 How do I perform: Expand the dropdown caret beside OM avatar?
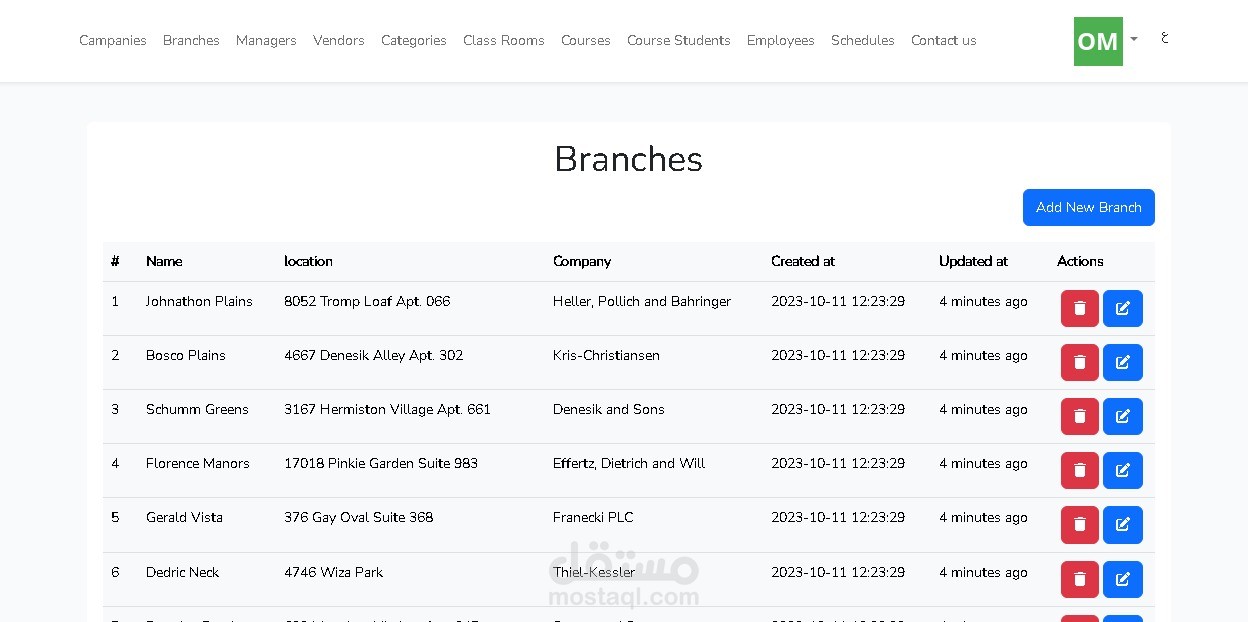[x=1134, y=40]
